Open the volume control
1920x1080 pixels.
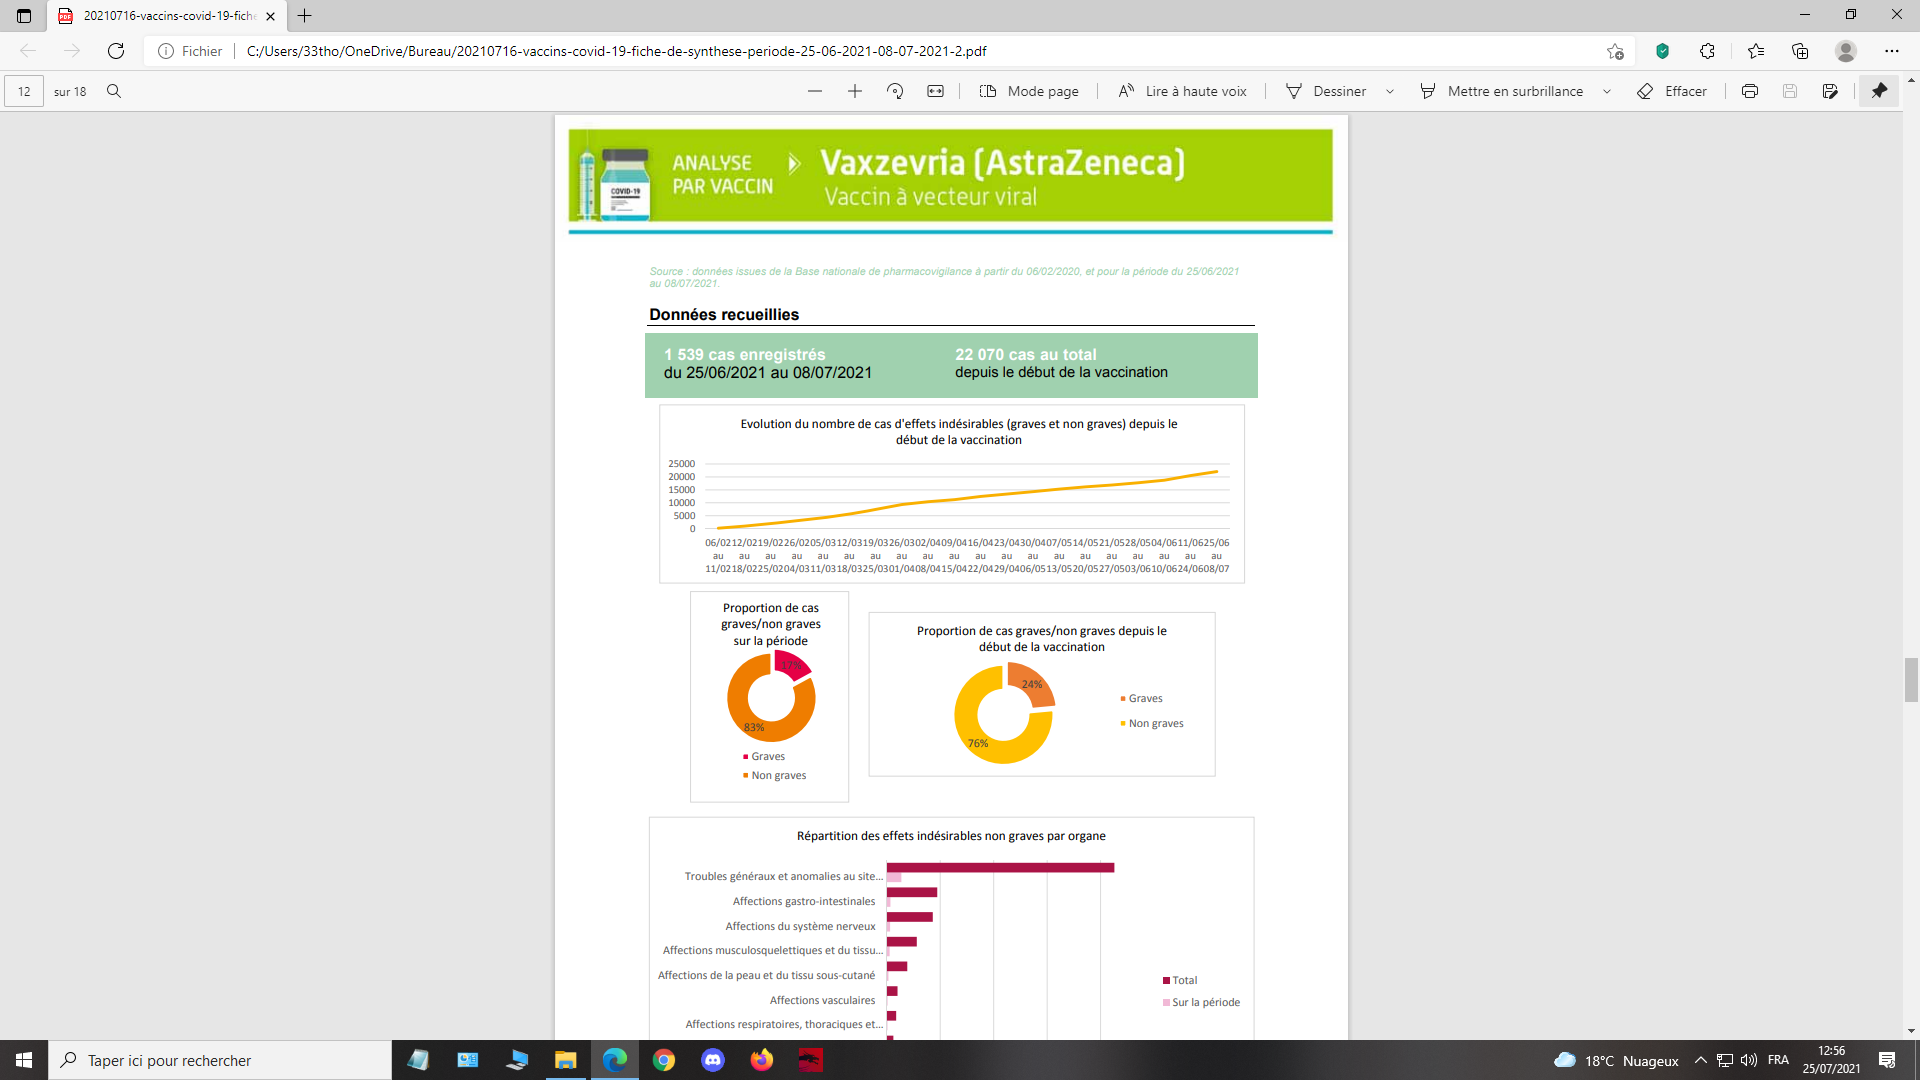(x=1748, y=1060)
